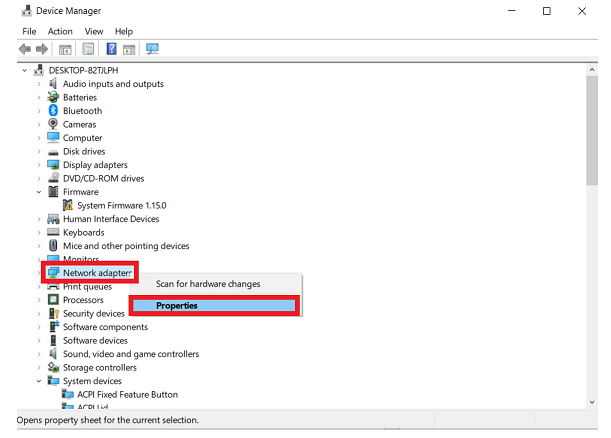Click the Batteries category icon
Image resolution: width=611 pixels, height=438 pixels.
point(53,98)
